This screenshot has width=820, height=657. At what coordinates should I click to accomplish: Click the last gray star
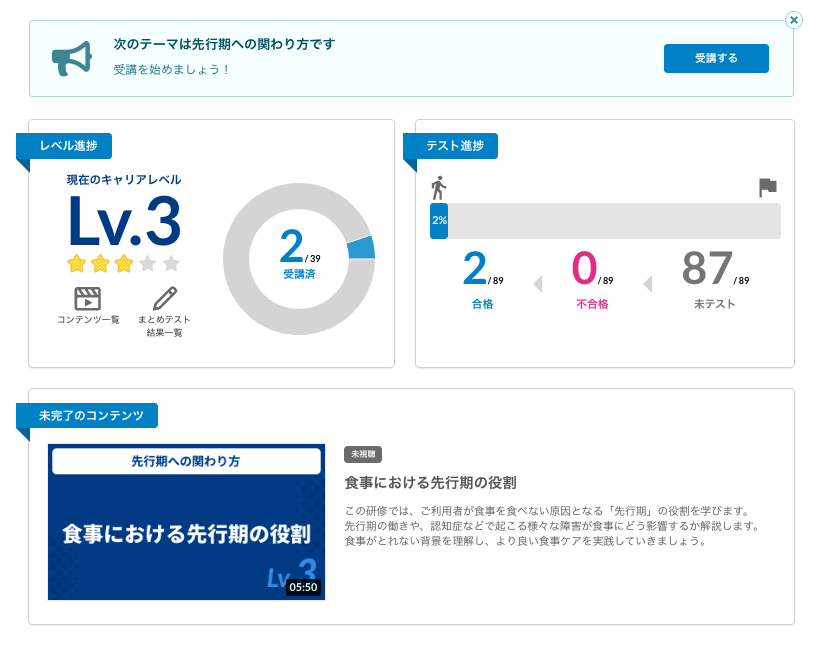point(171,263)
